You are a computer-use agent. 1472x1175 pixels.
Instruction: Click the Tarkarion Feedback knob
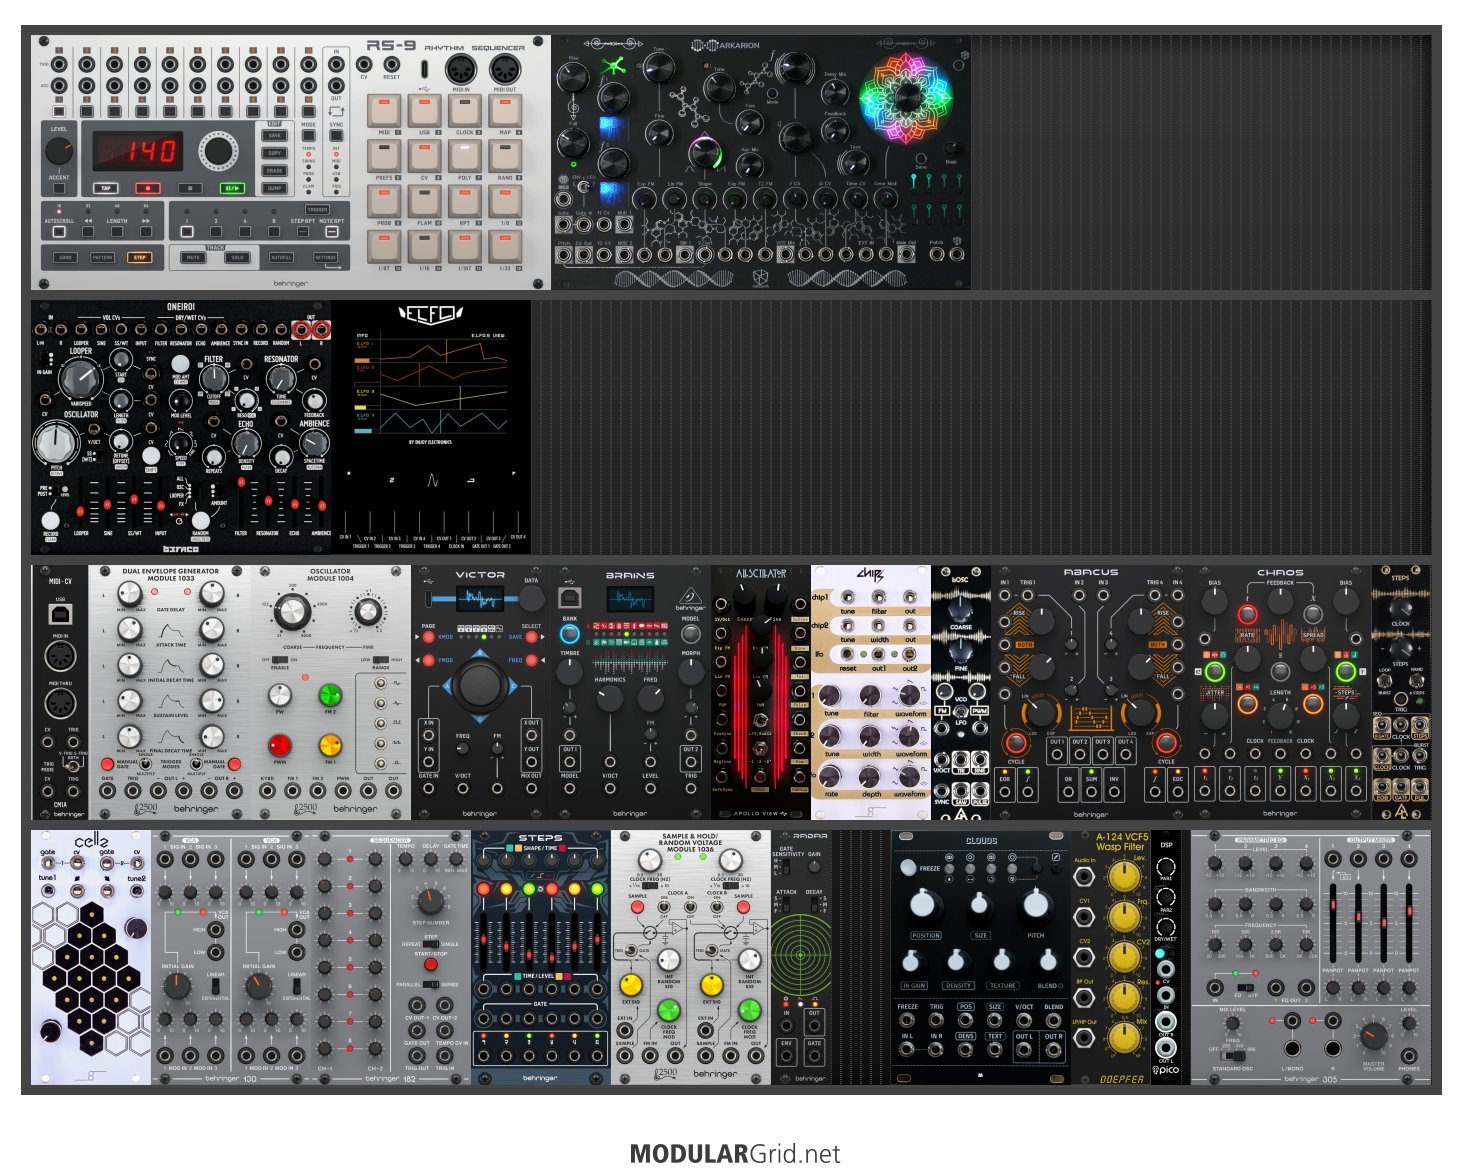click(835, 132)
